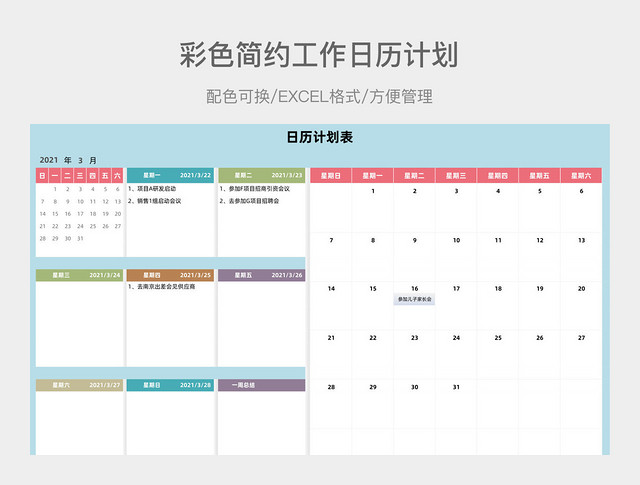Select the 日历计划表 sheet heading

320,137
